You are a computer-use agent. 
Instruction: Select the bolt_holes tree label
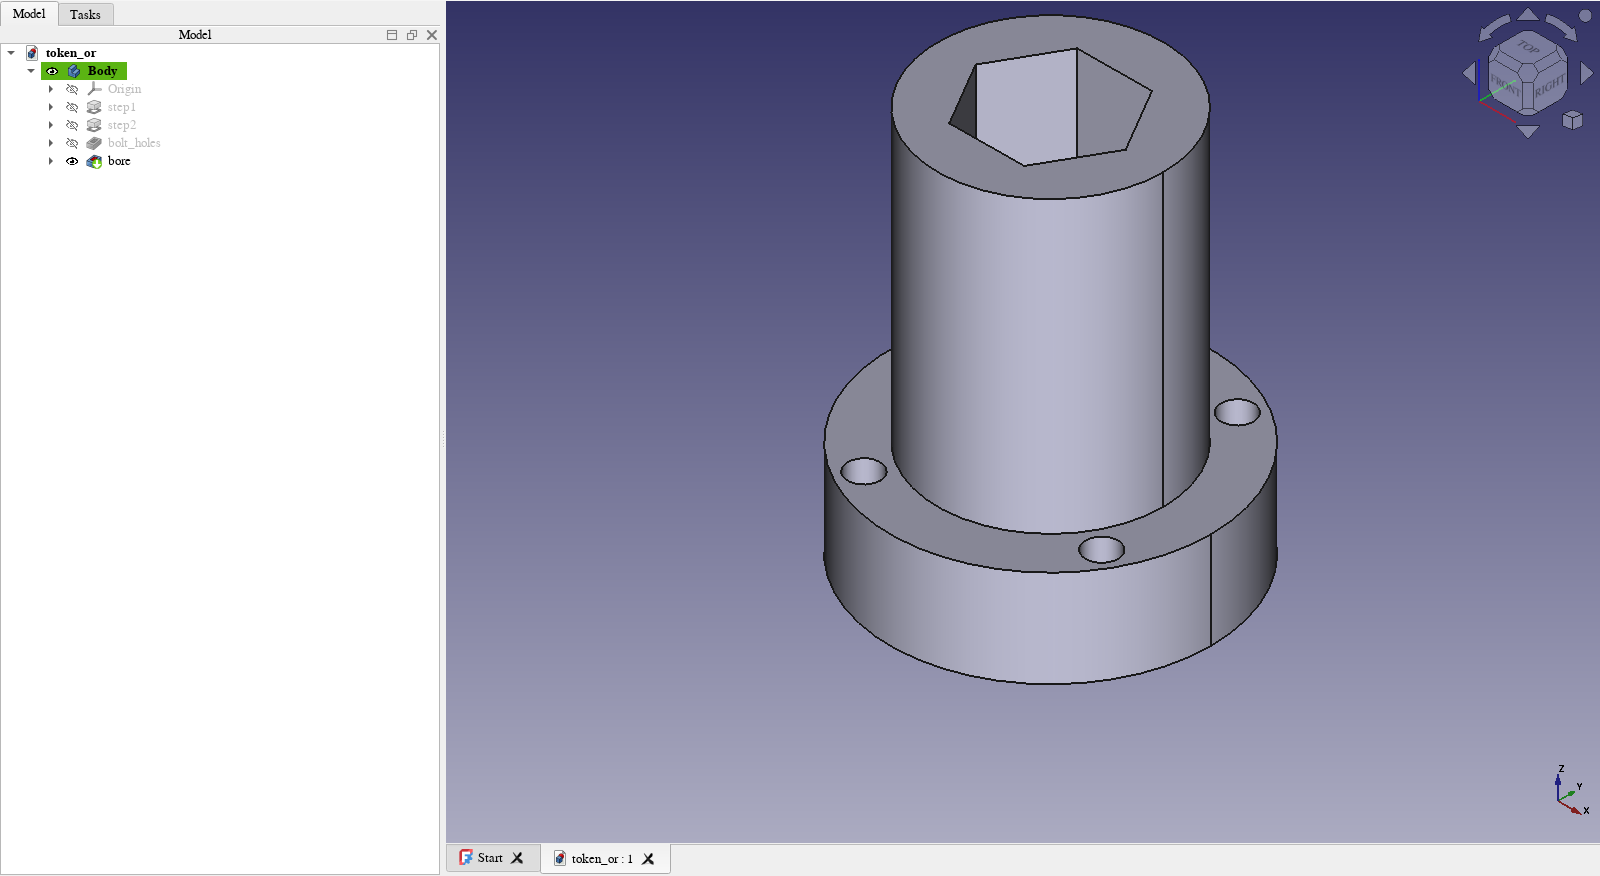134,143
